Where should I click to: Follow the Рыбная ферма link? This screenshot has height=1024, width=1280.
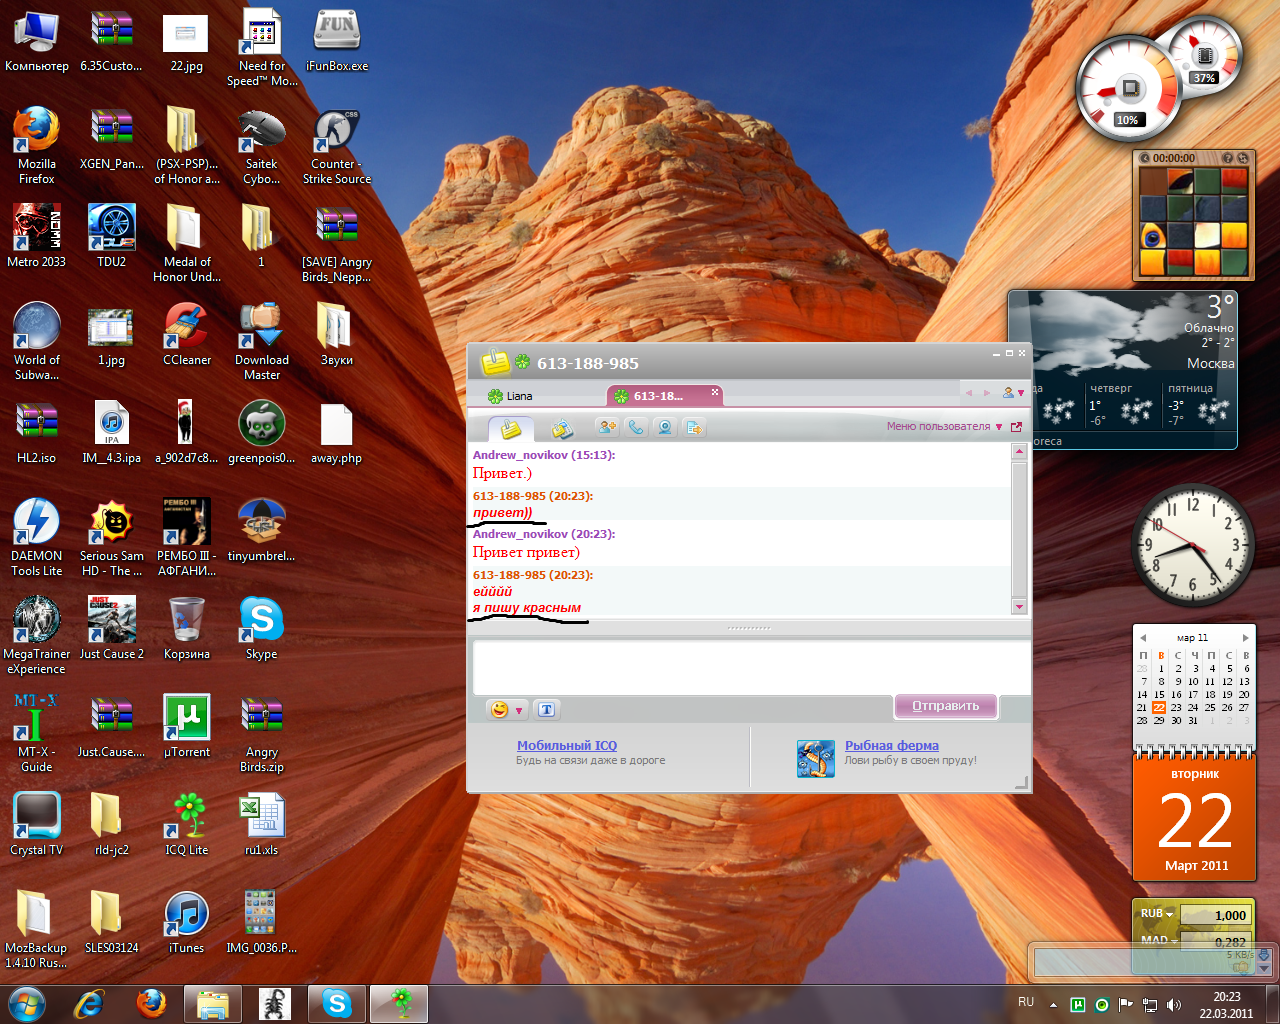pos(891,745)
